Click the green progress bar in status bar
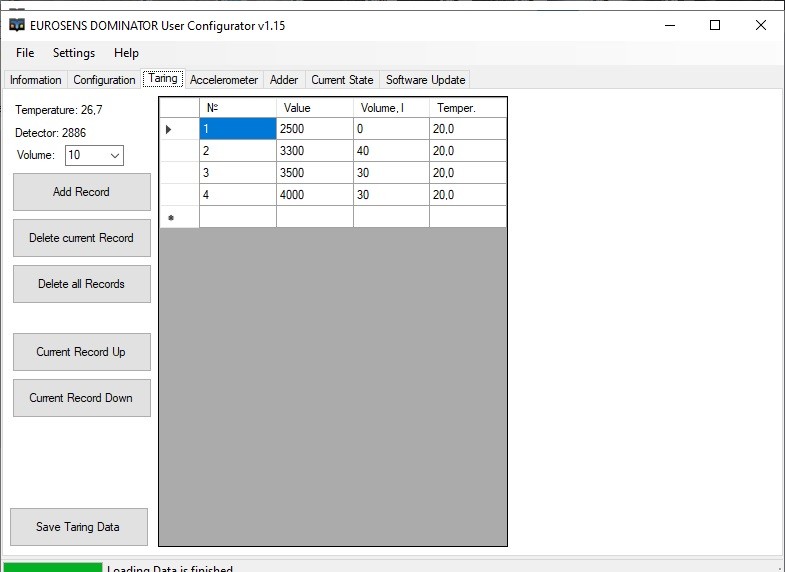This screenshot has height=572, width=785. pyautogui.click(x=53, y=567)
